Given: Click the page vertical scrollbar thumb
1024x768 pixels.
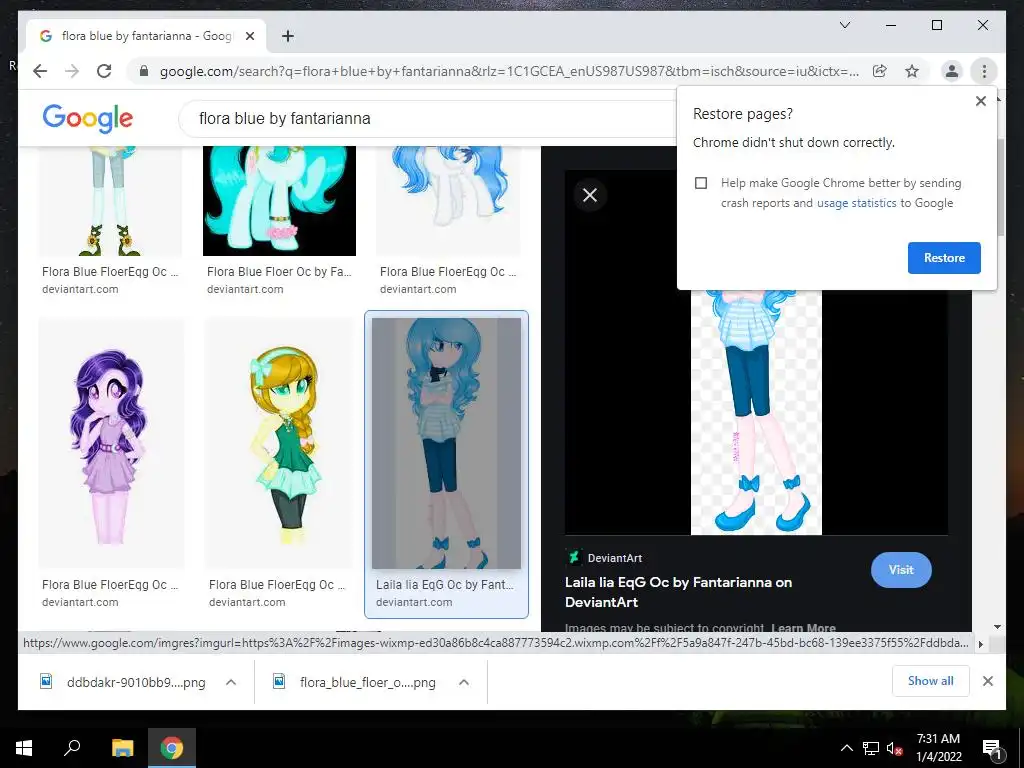Looking at the screenshot, I should click(1000, 186).
